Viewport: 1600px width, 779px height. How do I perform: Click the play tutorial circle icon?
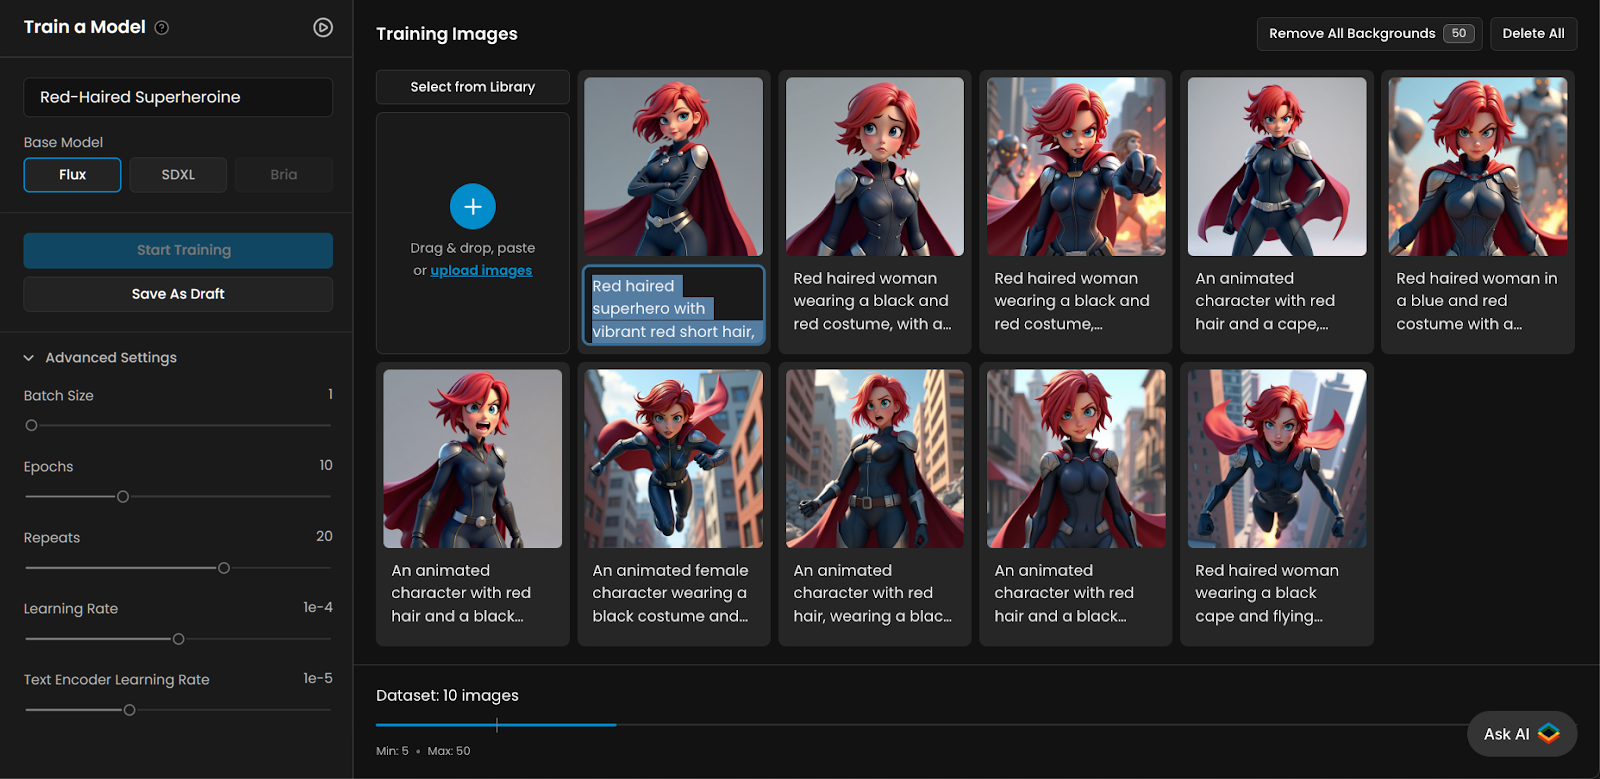tap(323, 28)
